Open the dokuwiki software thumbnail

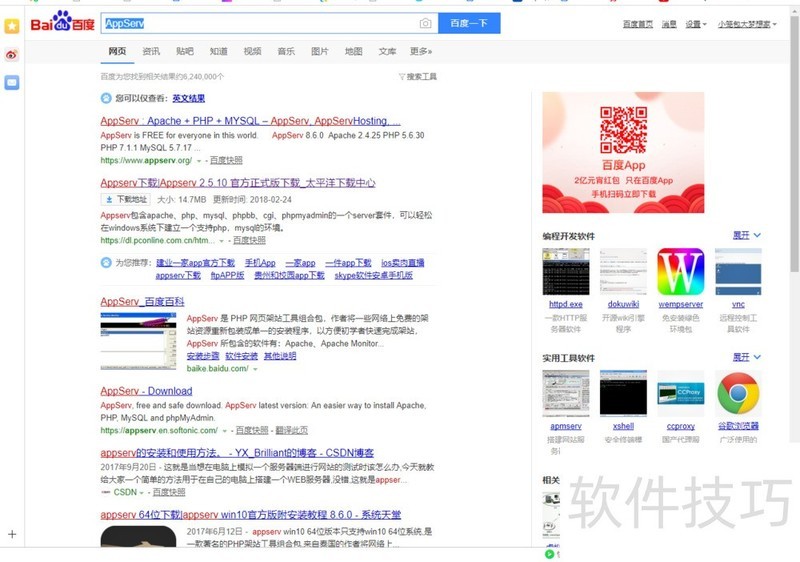click(623, 271)
